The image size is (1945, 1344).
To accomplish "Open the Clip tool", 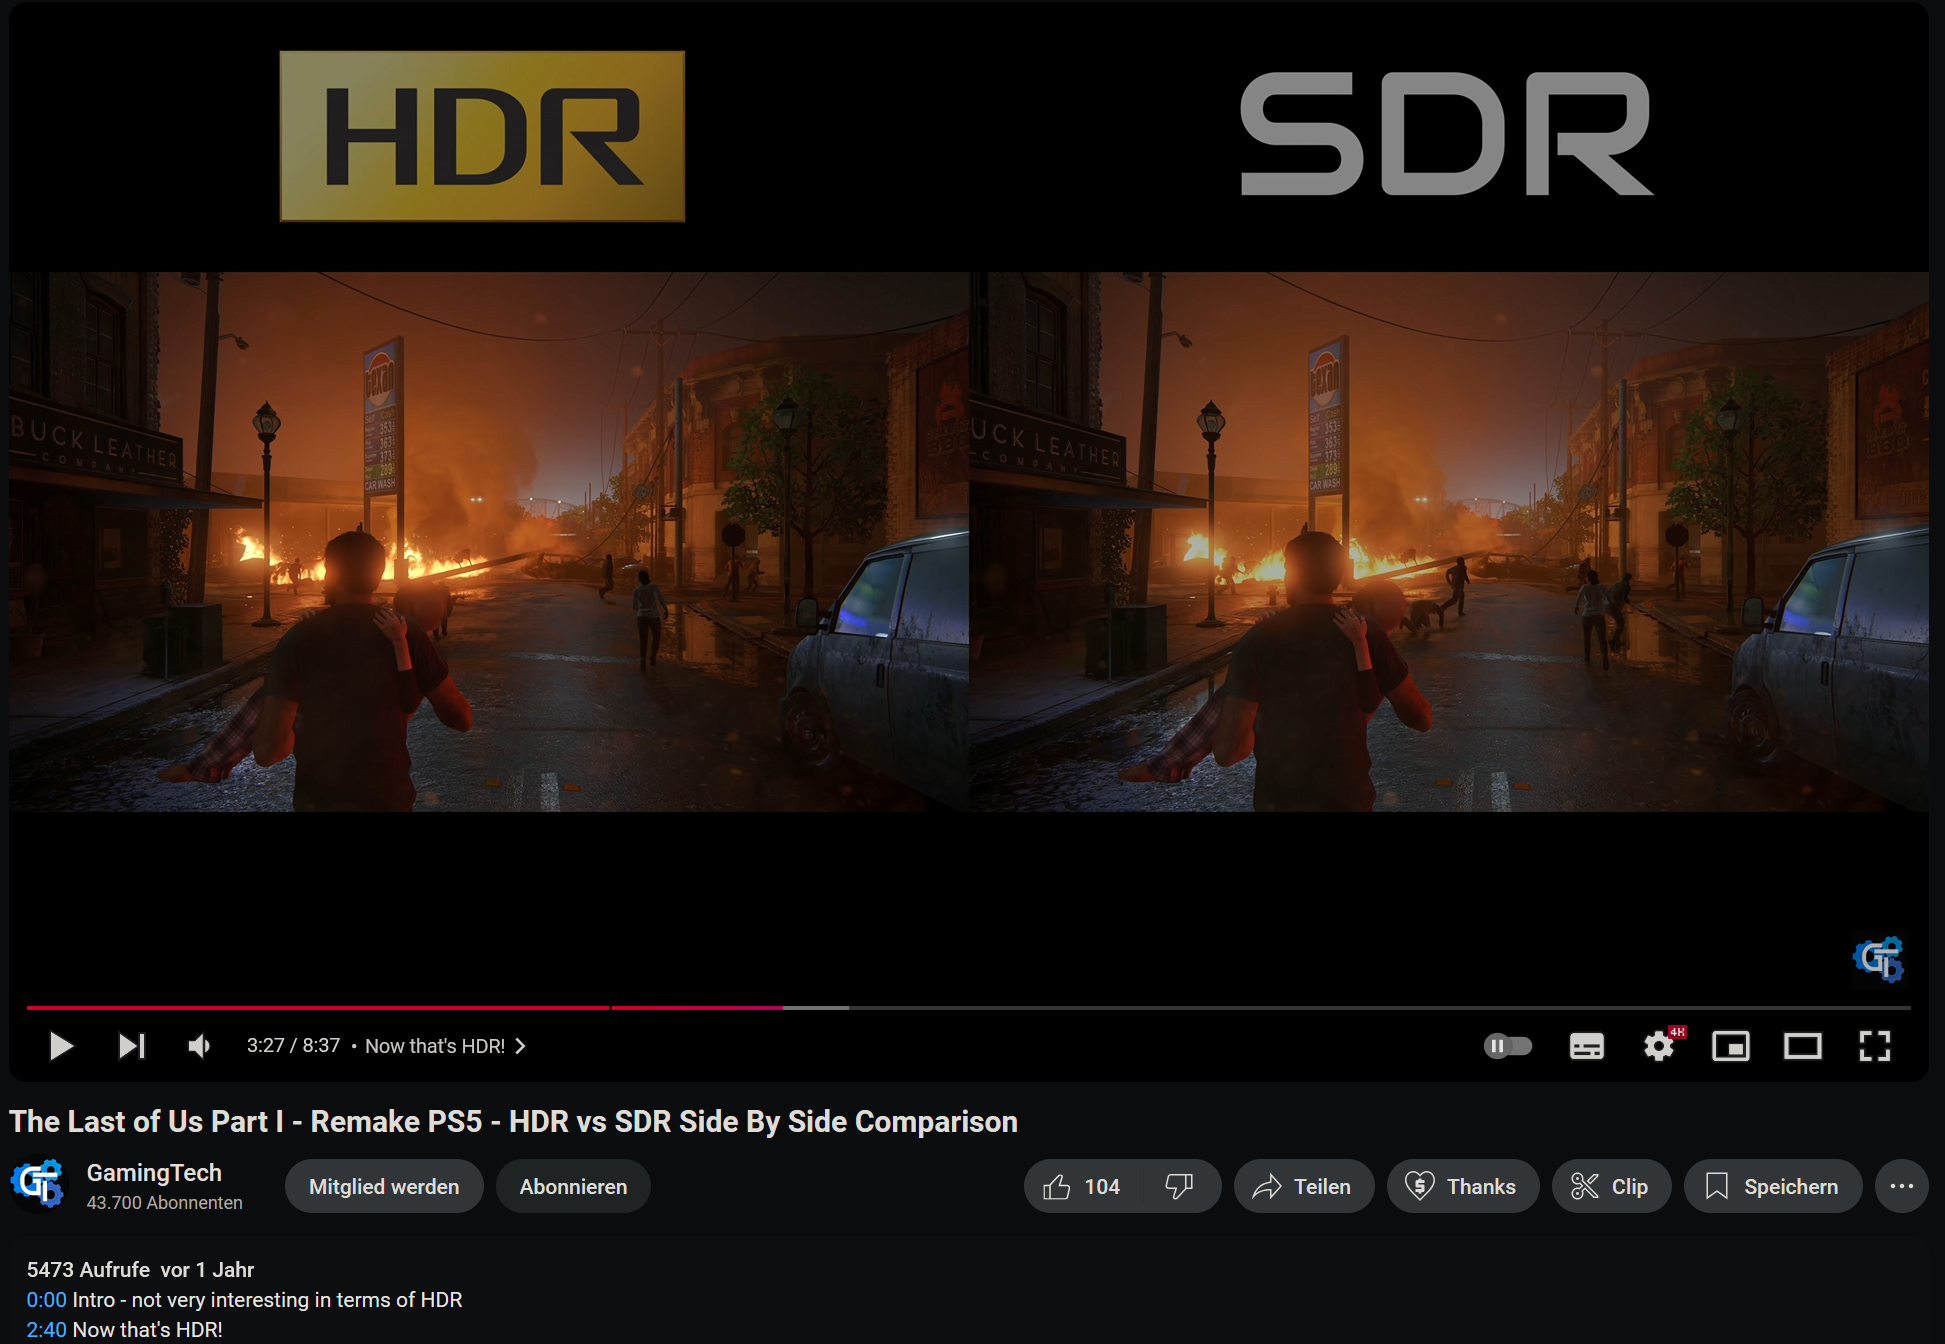I will [x=1611, y=1186].
